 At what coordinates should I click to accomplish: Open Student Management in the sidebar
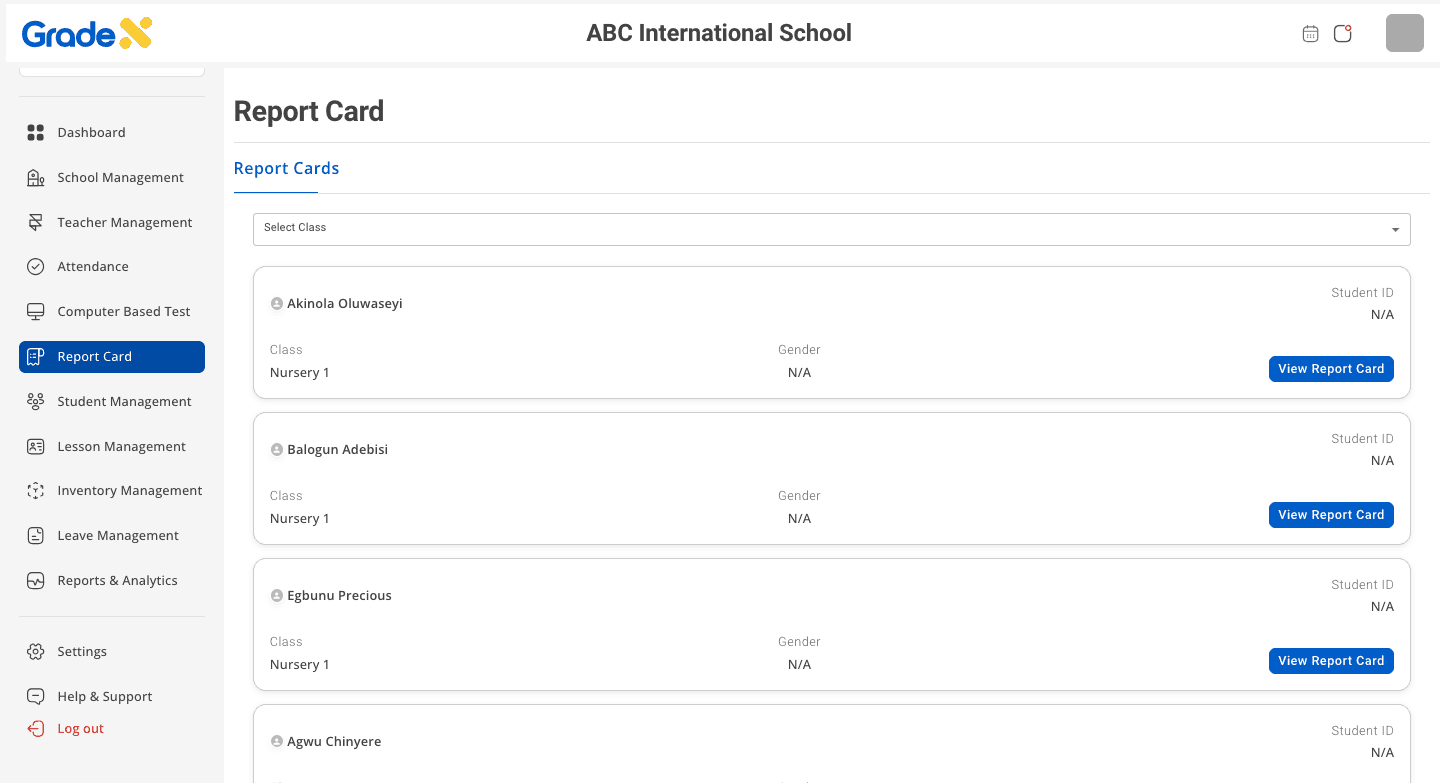[x=124, y=402]
